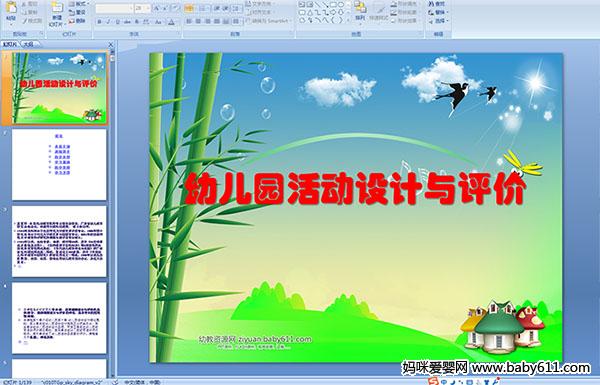
Task: Click the bullets list icon
Action: click(x=189, y=8)
